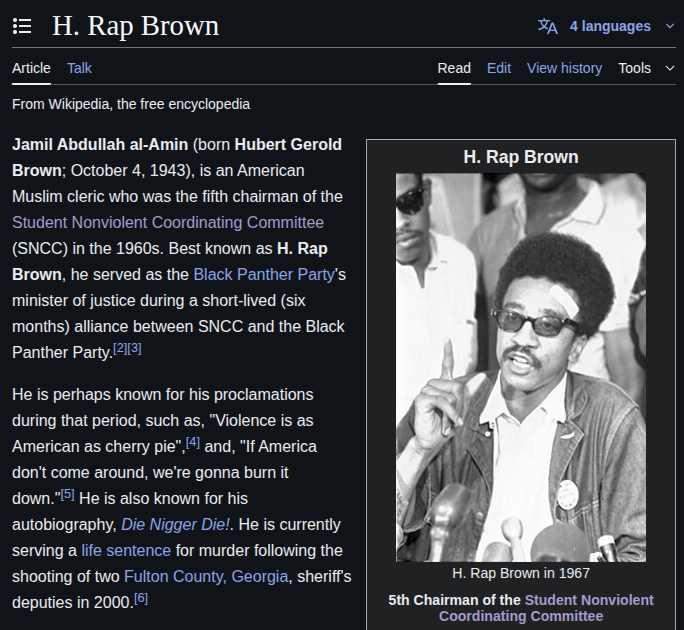This screenshot has width=684, height=630.
Task: Click the 'From Wikipedia, the free encyclopedia' tagline
Action: pos(131,104)
